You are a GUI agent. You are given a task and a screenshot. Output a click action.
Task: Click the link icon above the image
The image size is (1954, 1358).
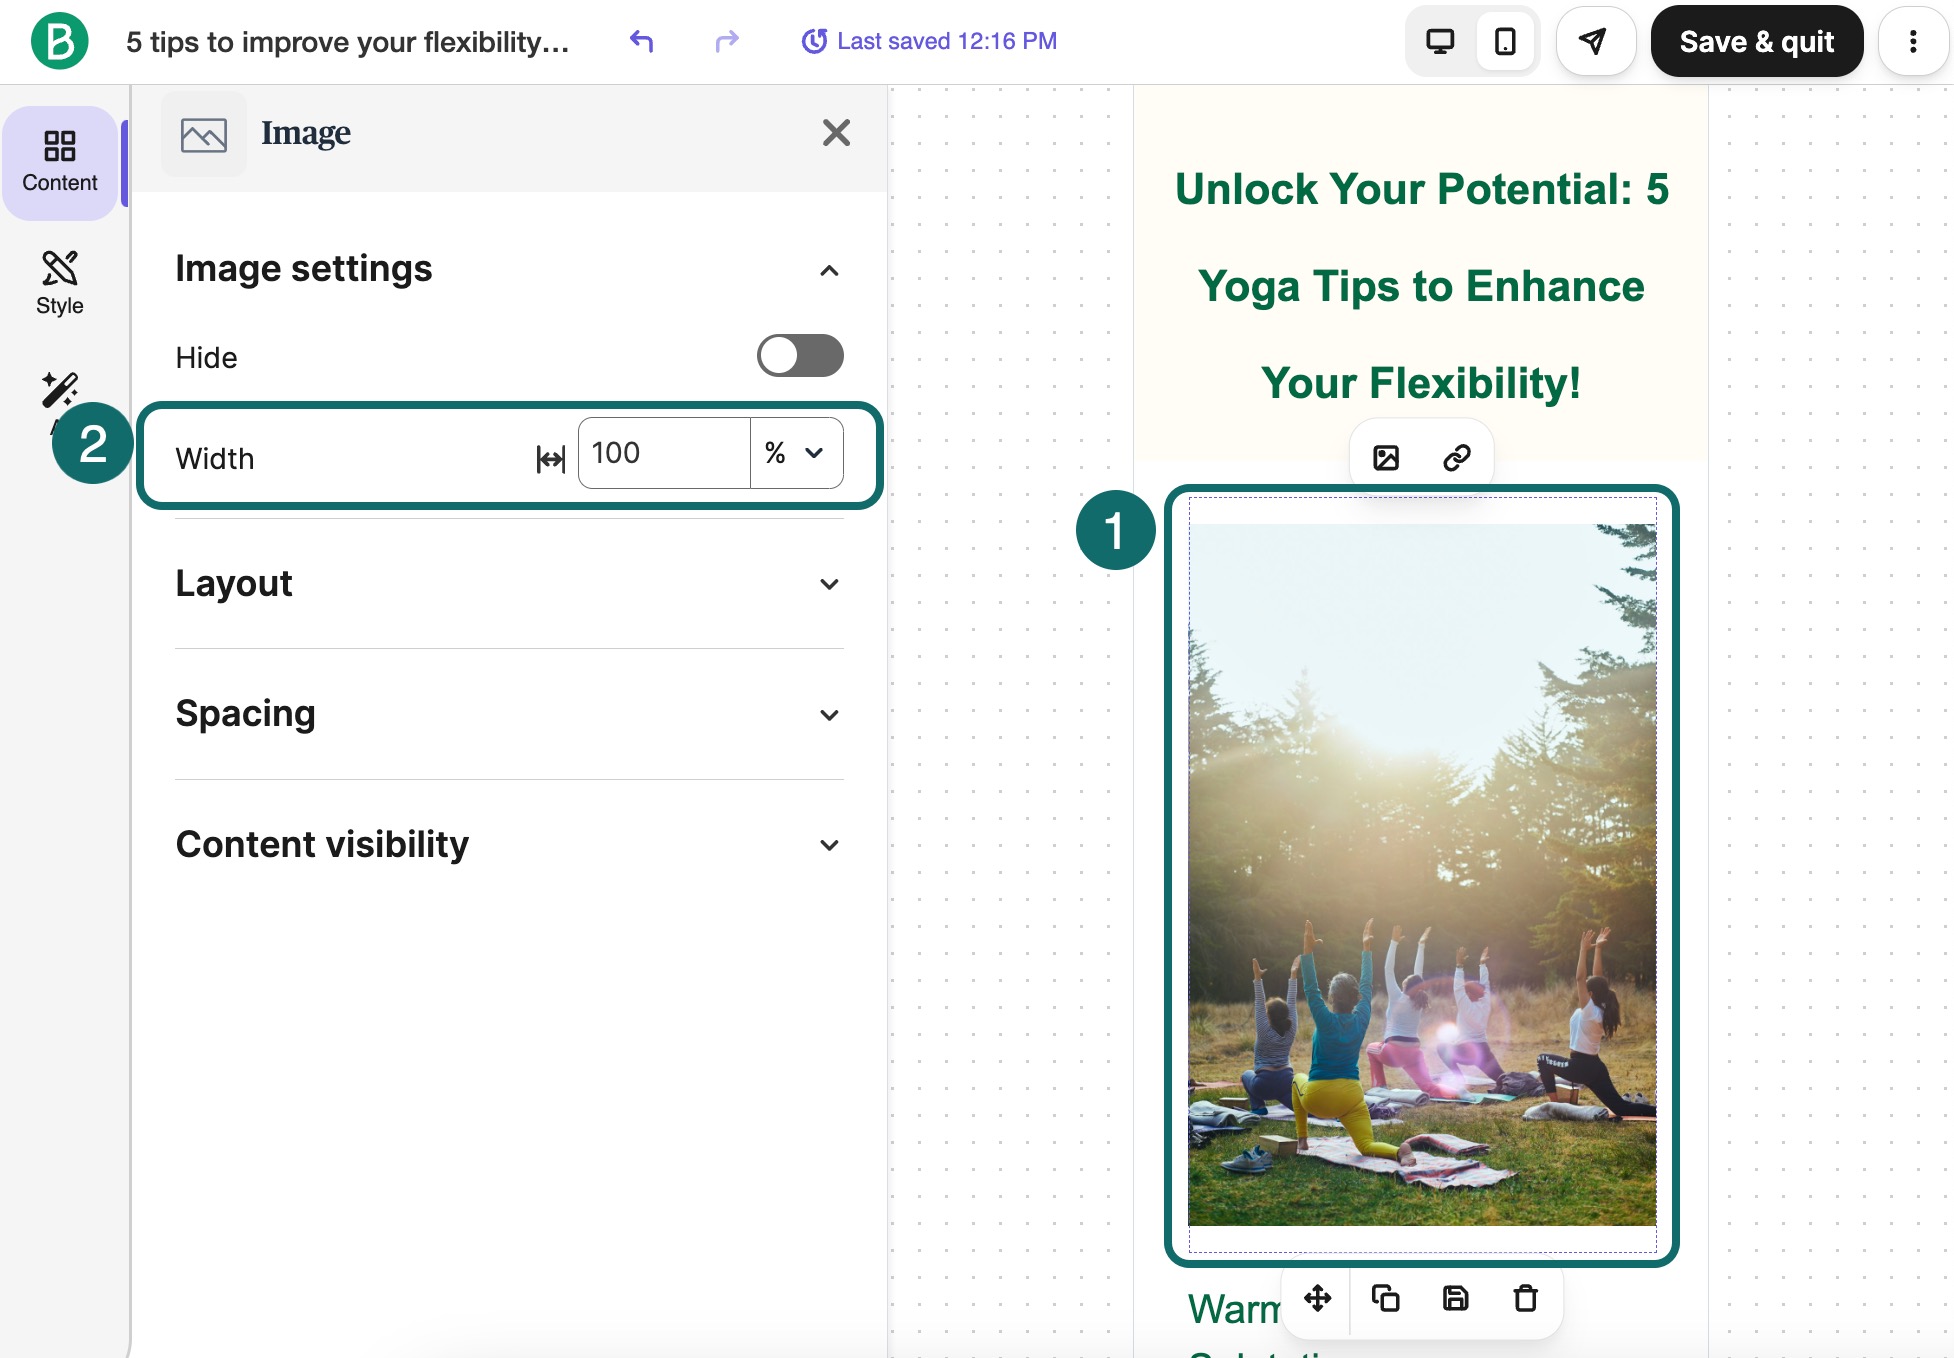tap(1456, 458)
